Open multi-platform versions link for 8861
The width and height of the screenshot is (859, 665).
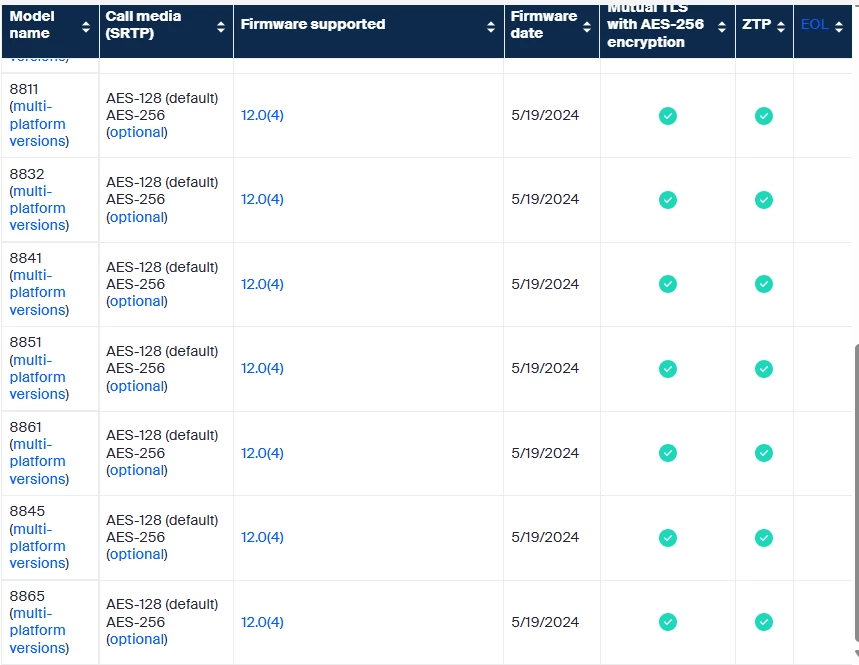pos(38,461)
